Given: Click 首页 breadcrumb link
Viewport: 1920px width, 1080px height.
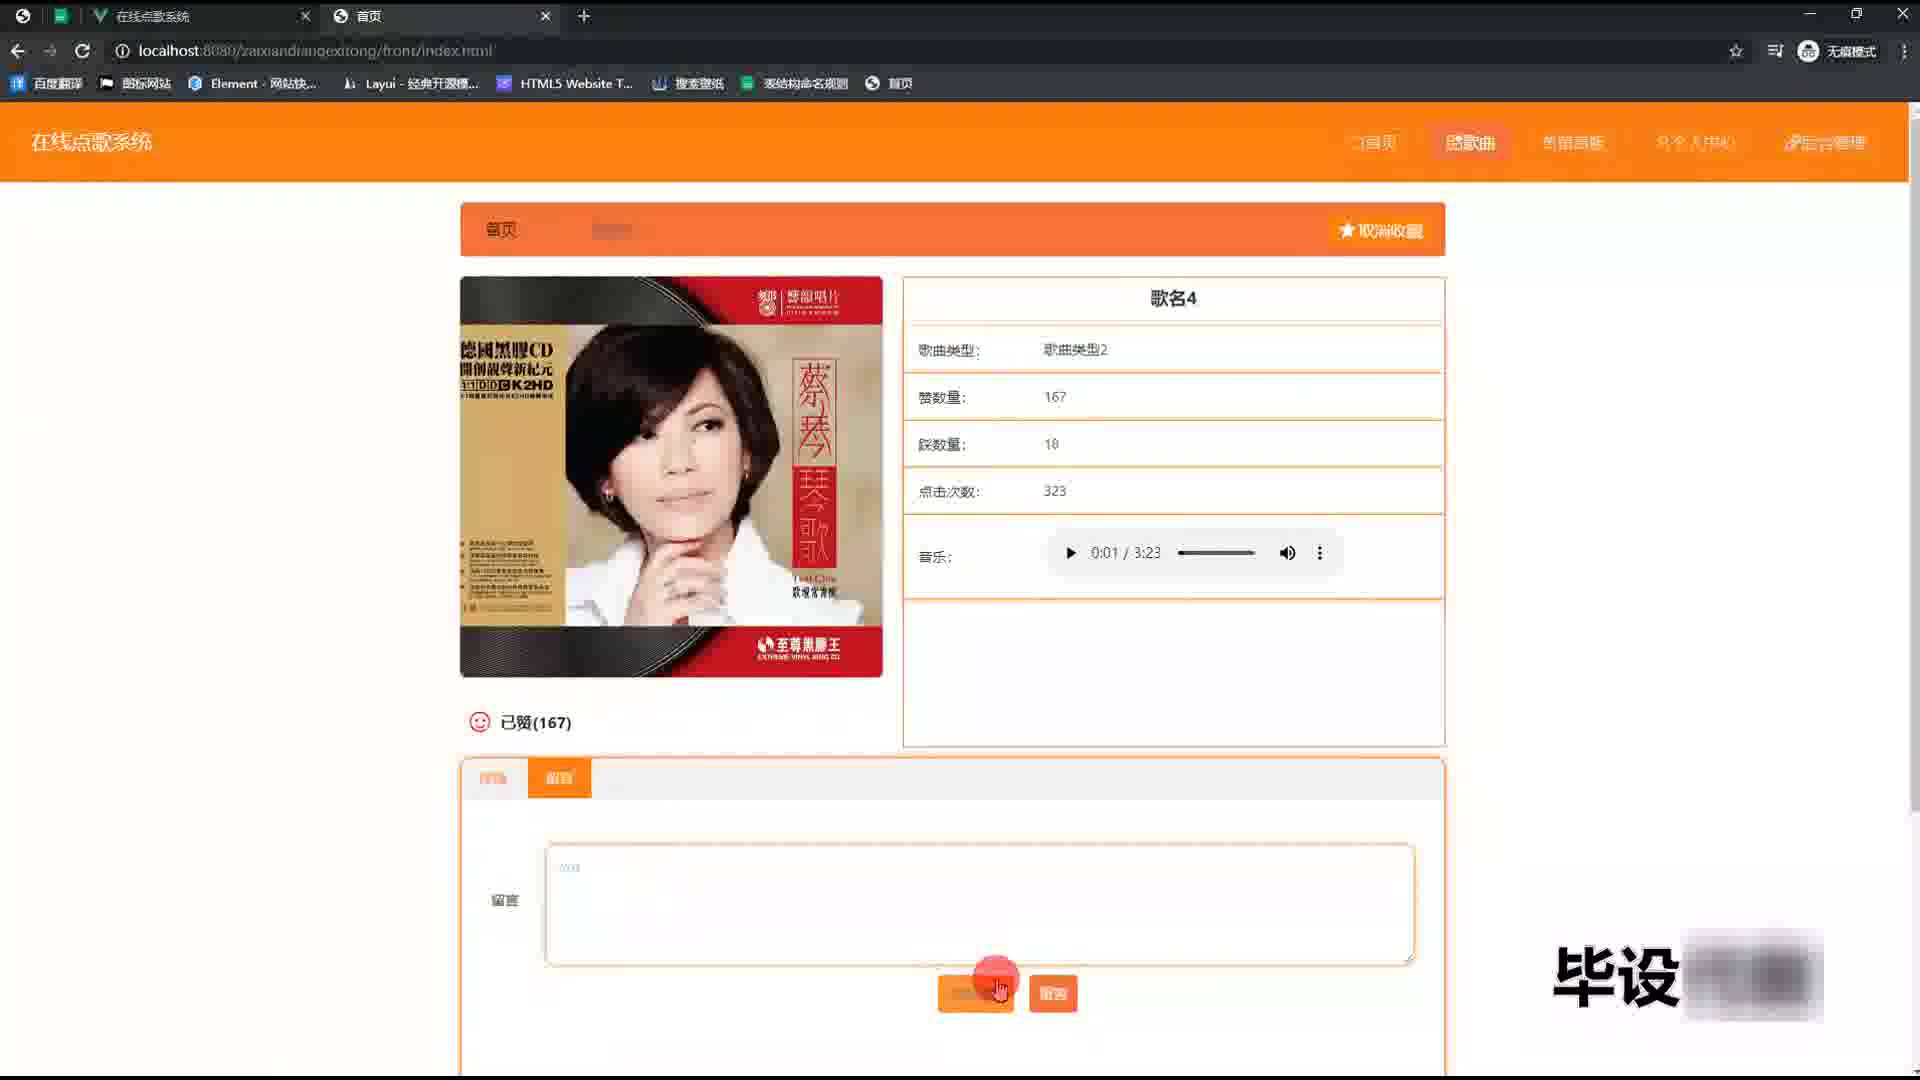Looking at the screenshot, I should (501, 230).
